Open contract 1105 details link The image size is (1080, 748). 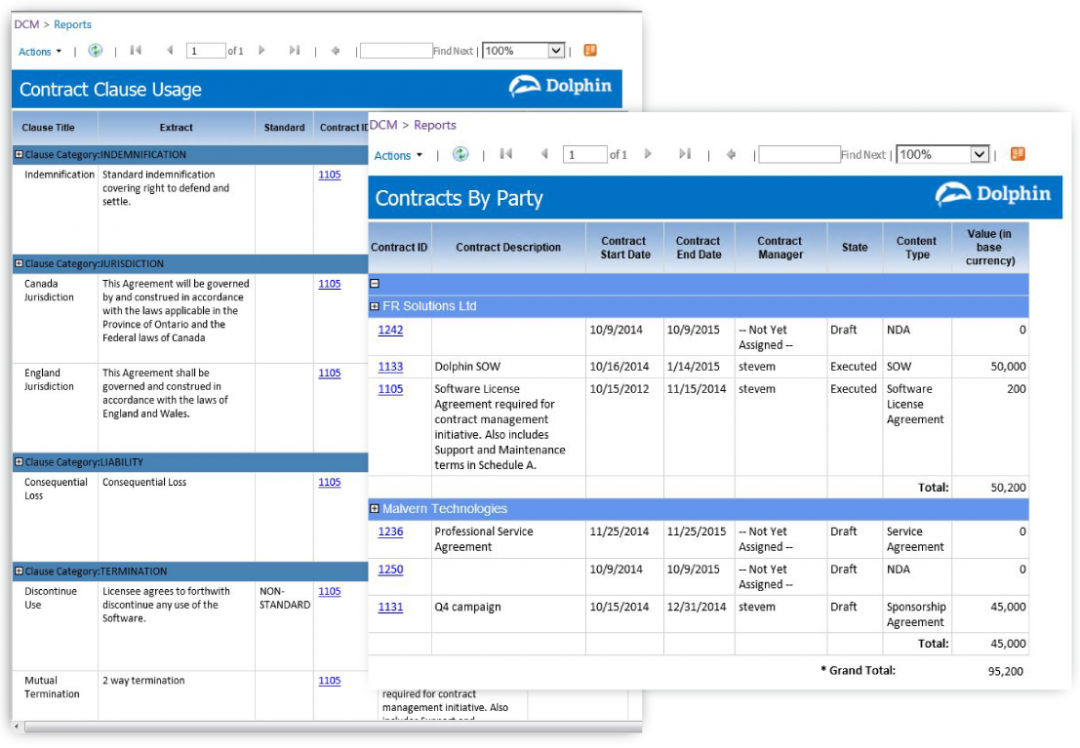[x=329, y=174]
